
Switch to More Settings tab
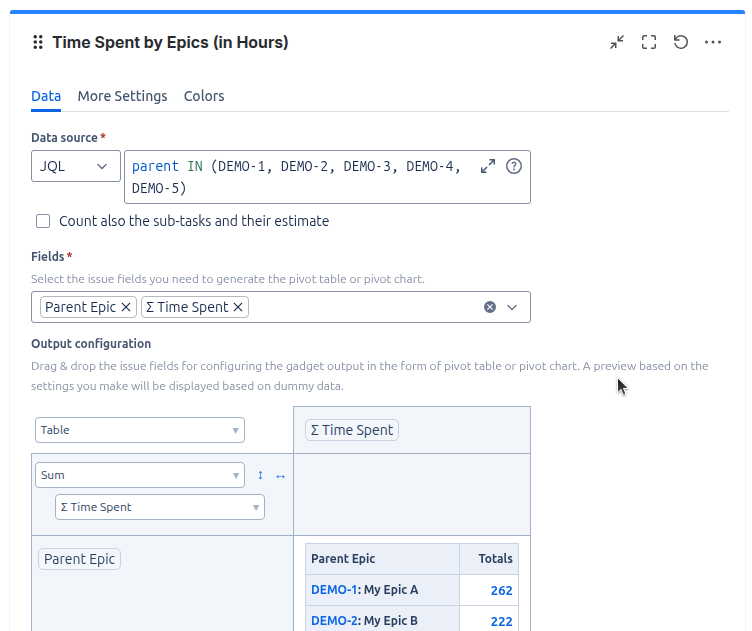(122, 96)
